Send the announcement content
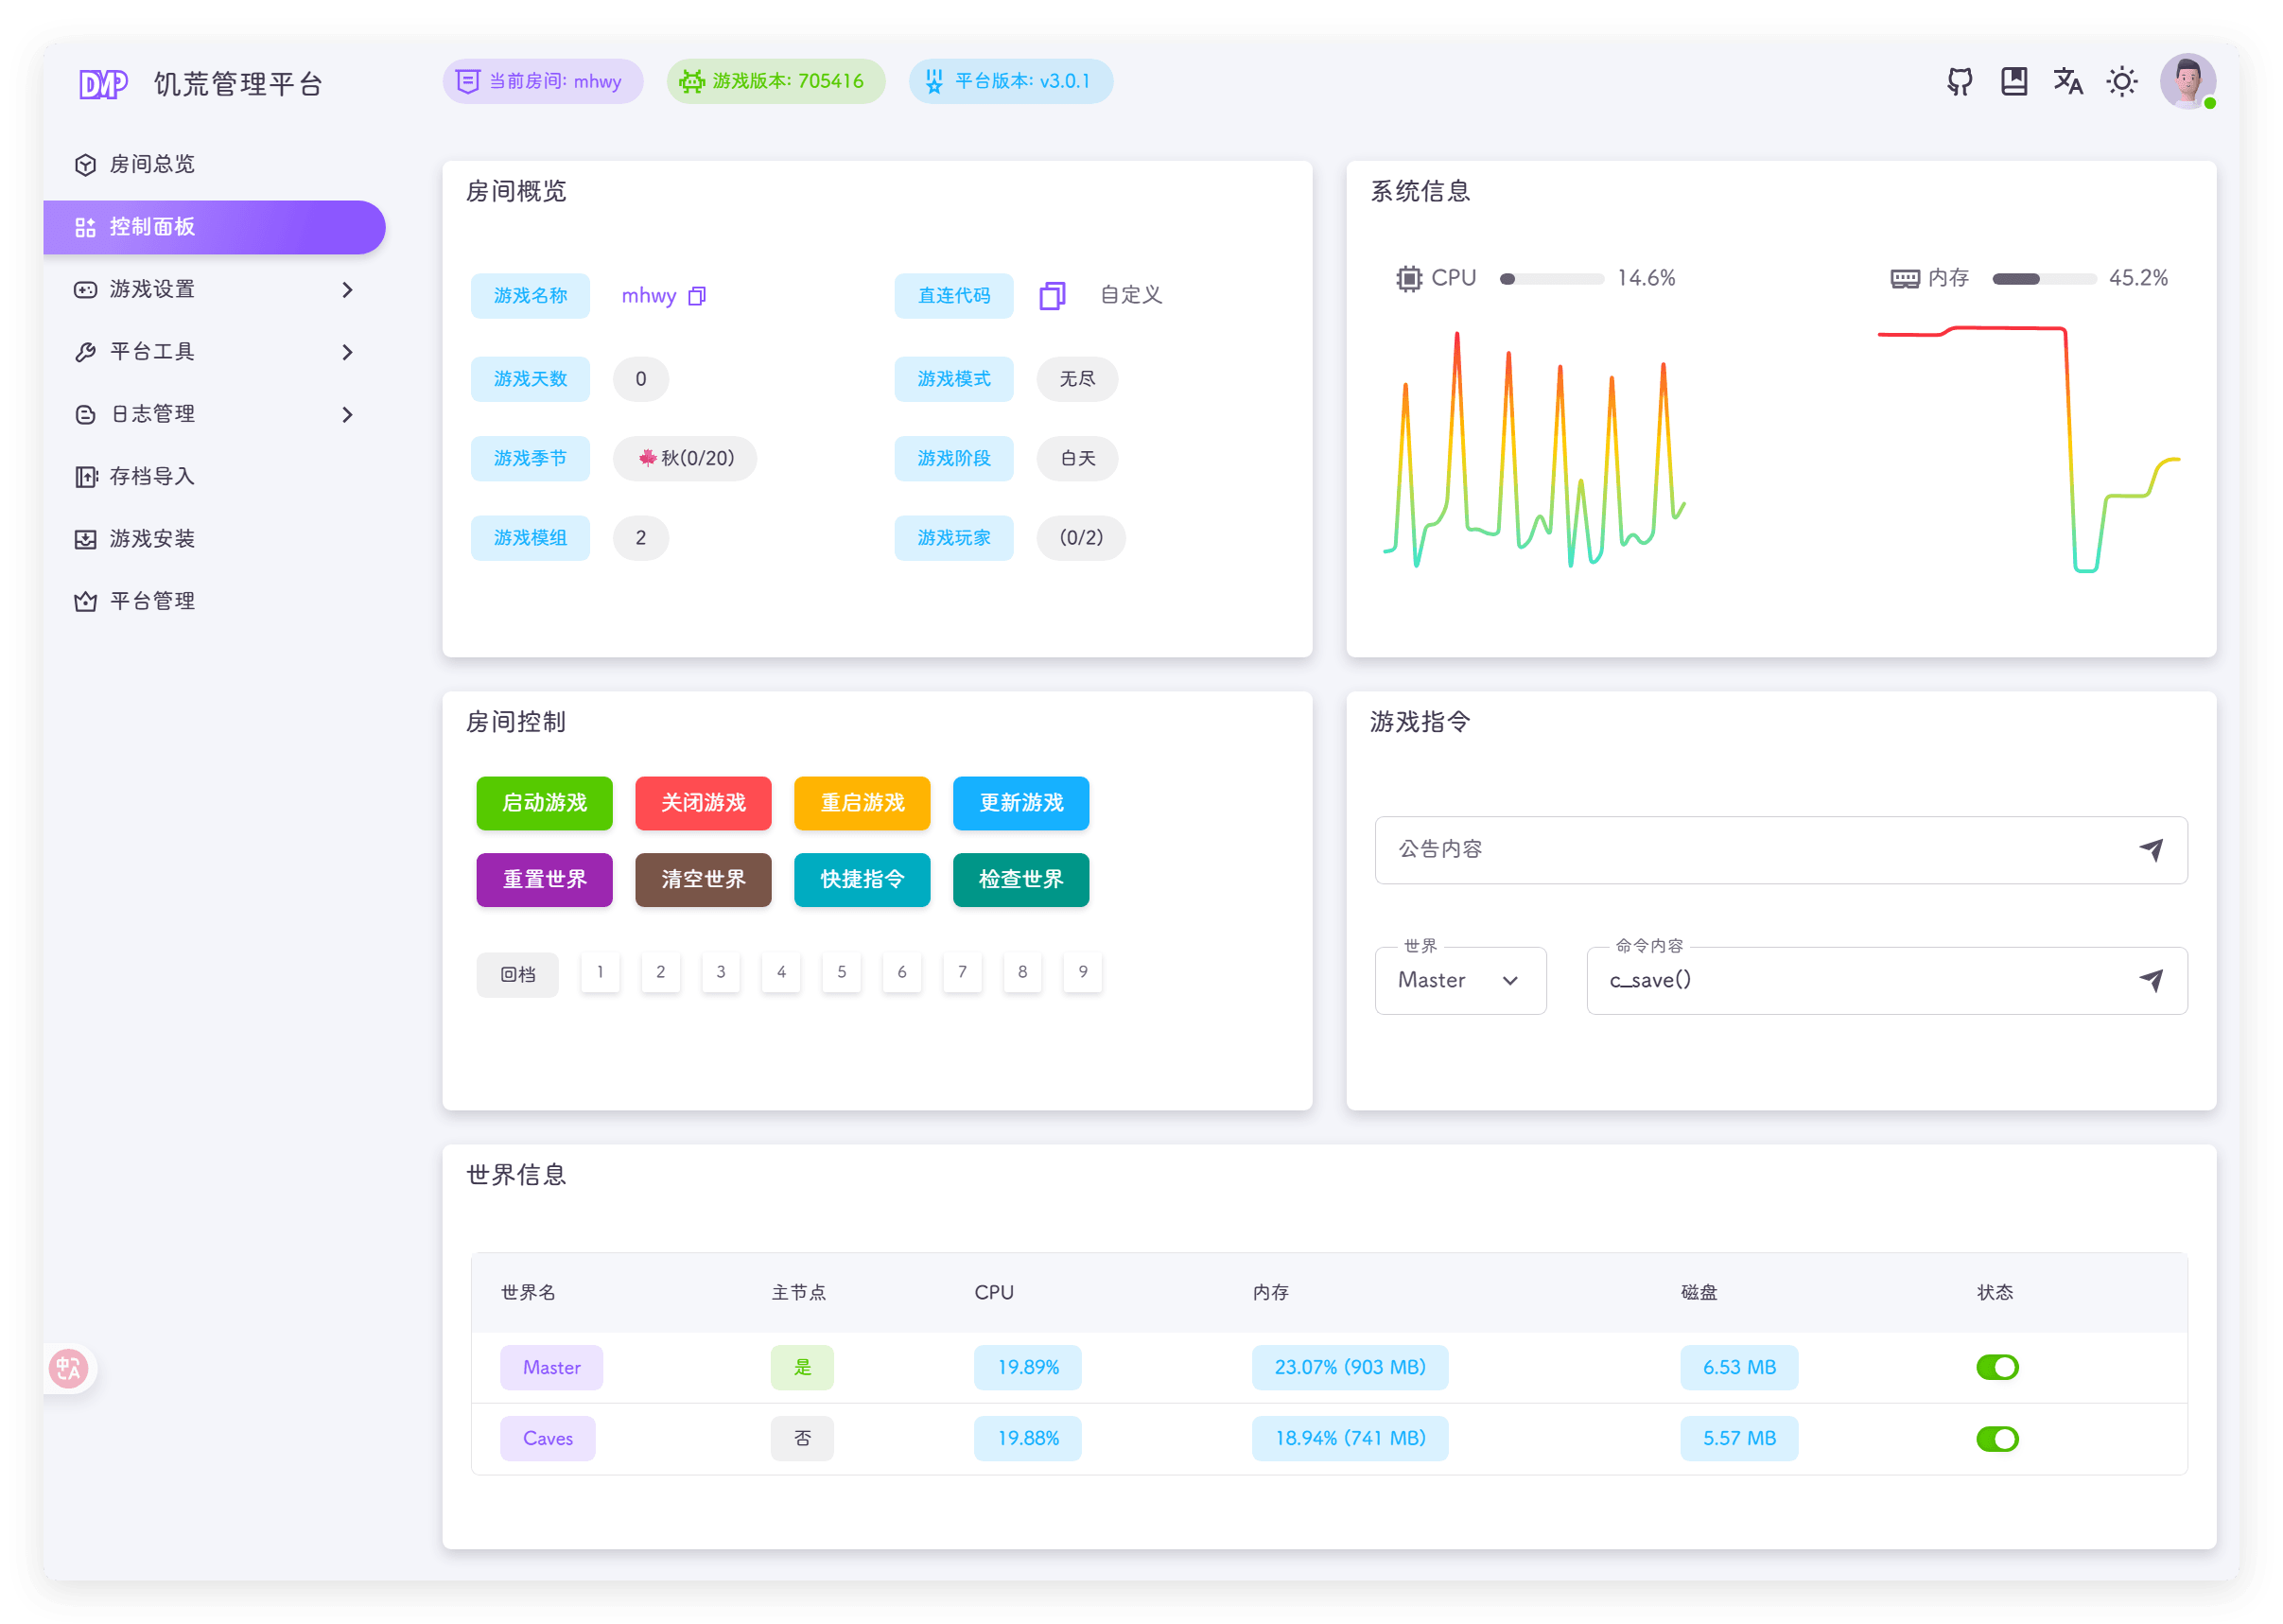 point(2151,850)
